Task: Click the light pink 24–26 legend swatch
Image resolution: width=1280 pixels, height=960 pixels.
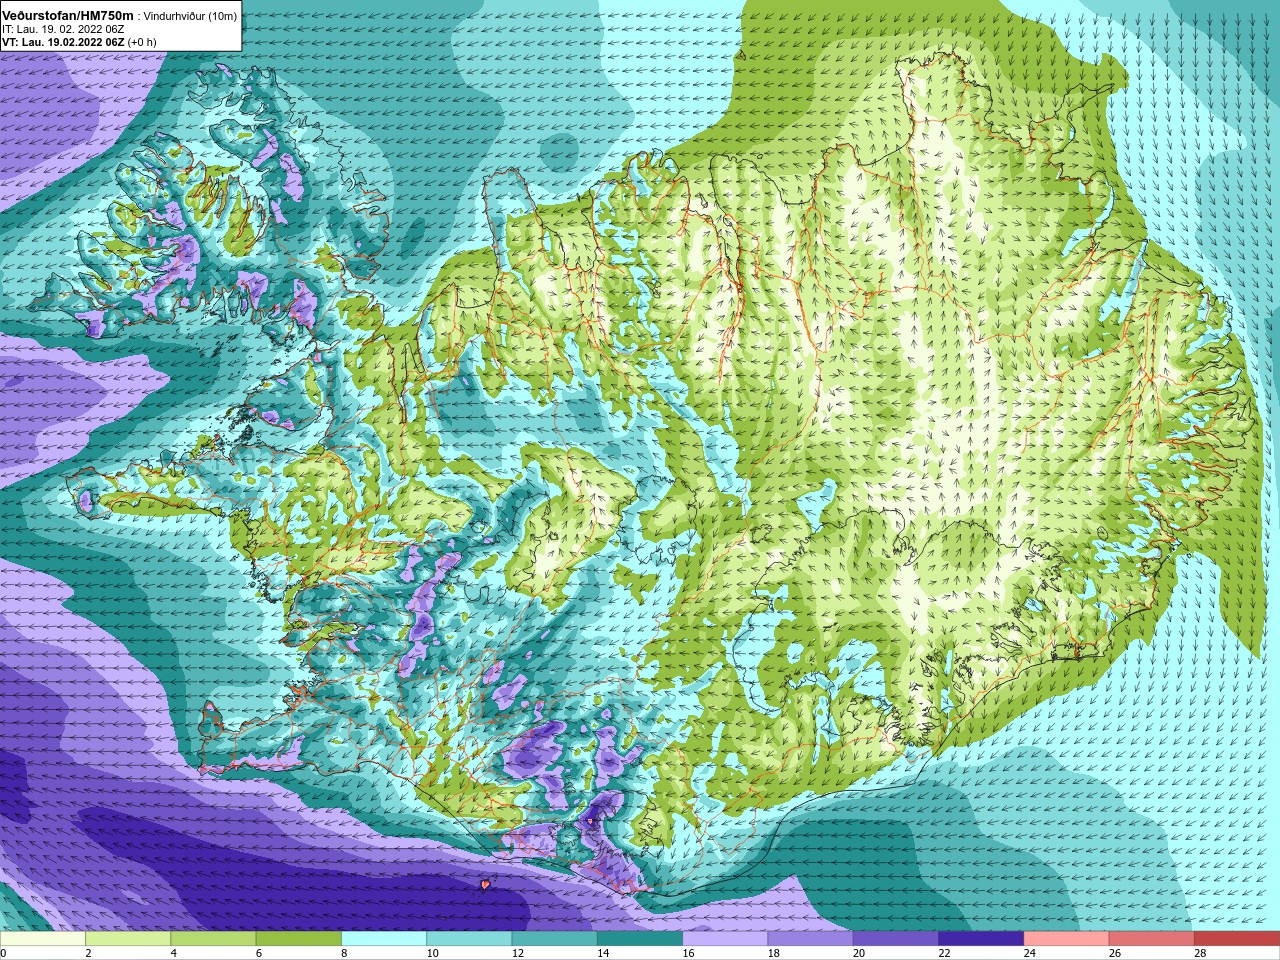Action: tap(1066, 939)
